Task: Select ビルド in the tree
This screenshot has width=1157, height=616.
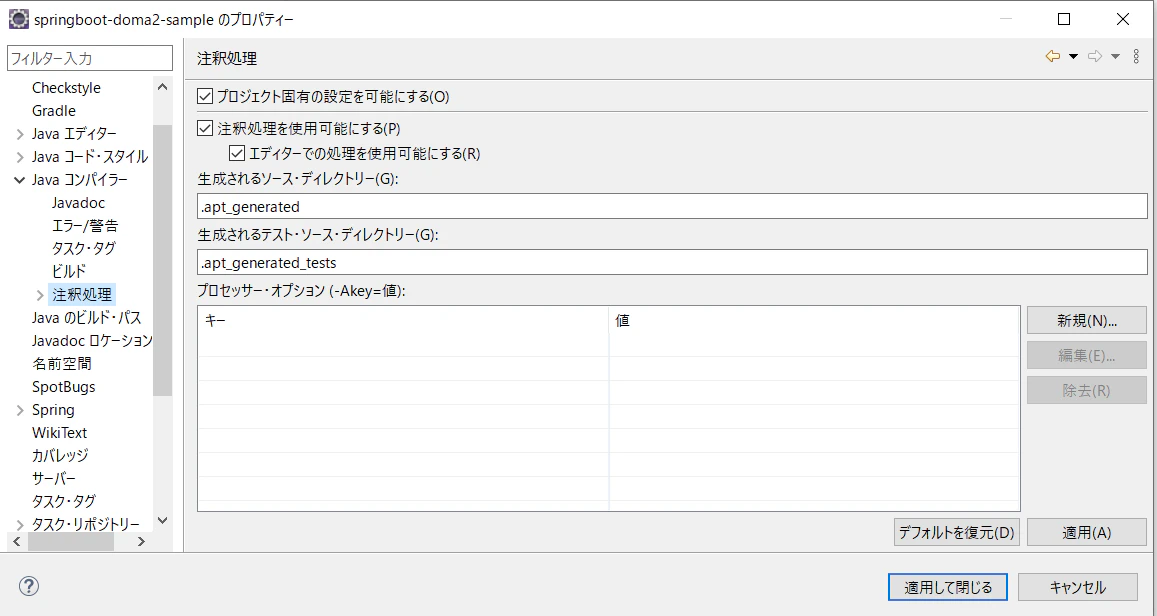Action: point(69,271)
